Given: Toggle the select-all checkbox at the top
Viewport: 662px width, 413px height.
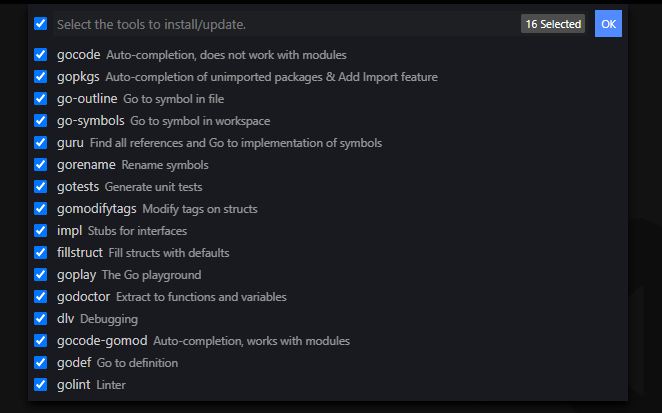Looking at the screenshot, I should 41,24.
